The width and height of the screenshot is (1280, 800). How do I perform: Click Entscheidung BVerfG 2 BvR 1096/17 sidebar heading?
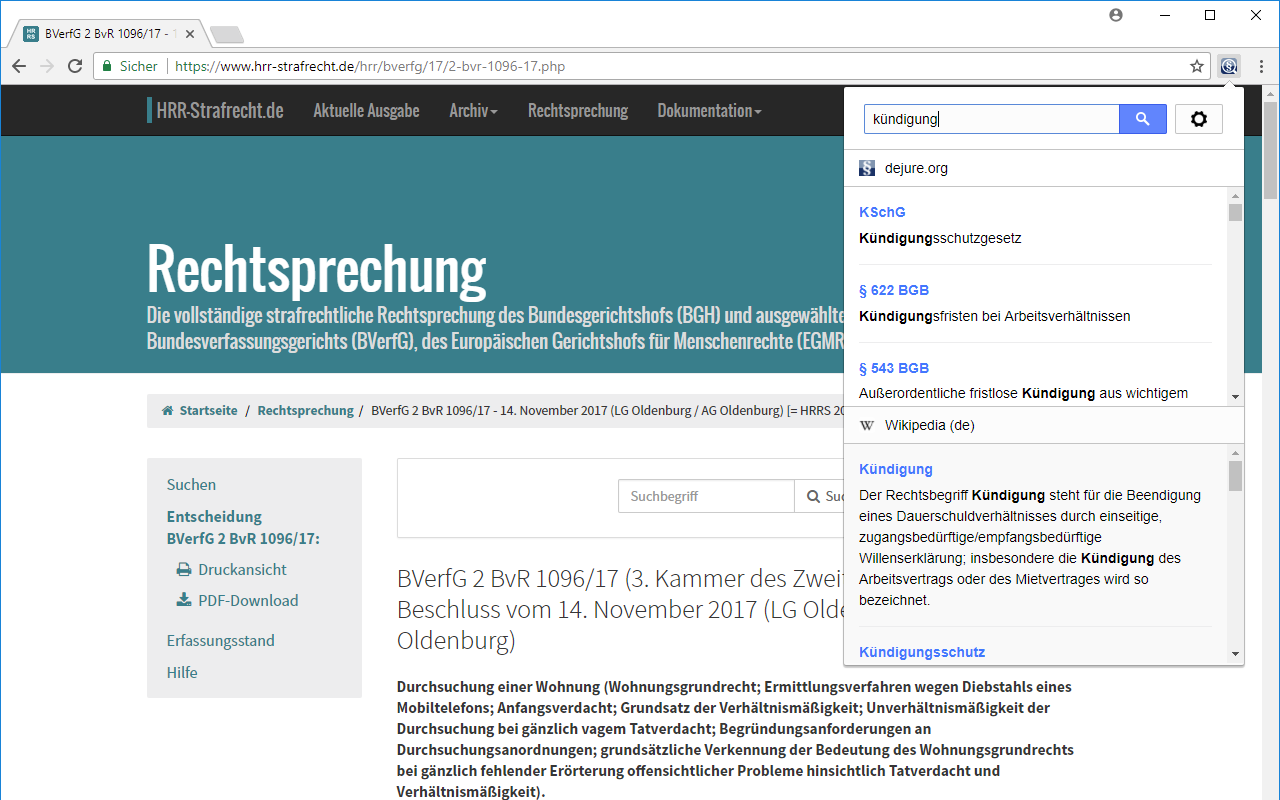click(x=243, y=528)
